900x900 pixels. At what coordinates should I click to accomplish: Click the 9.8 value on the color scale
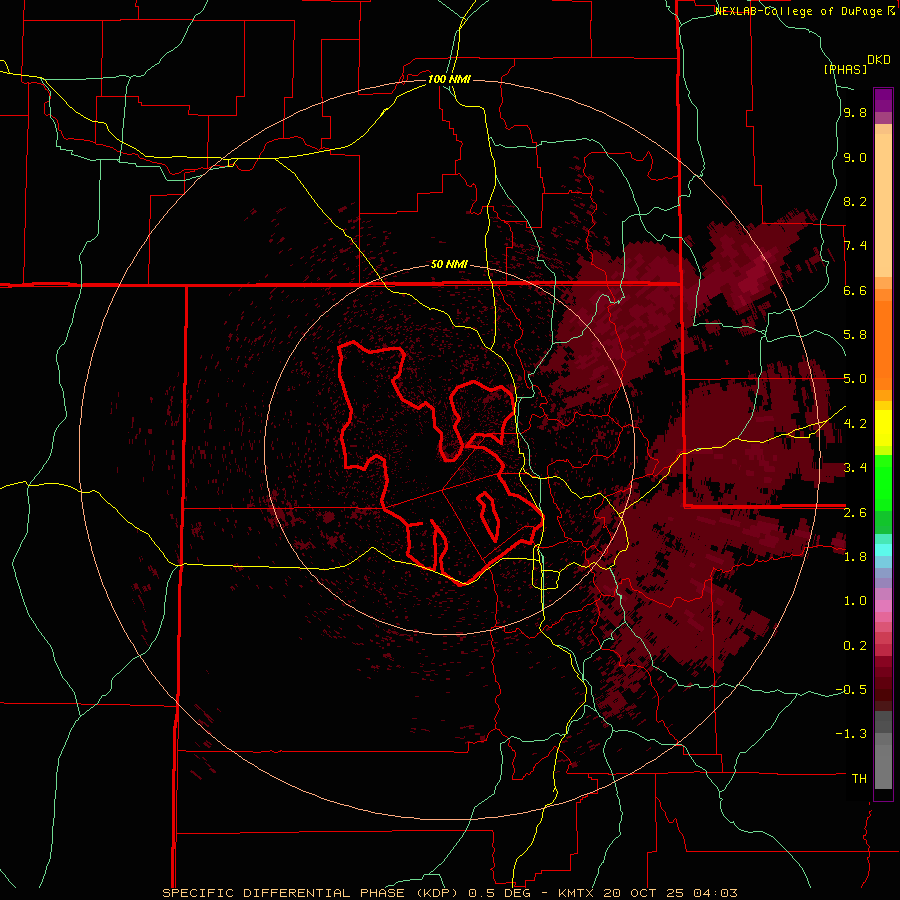[x=855, y=113]
